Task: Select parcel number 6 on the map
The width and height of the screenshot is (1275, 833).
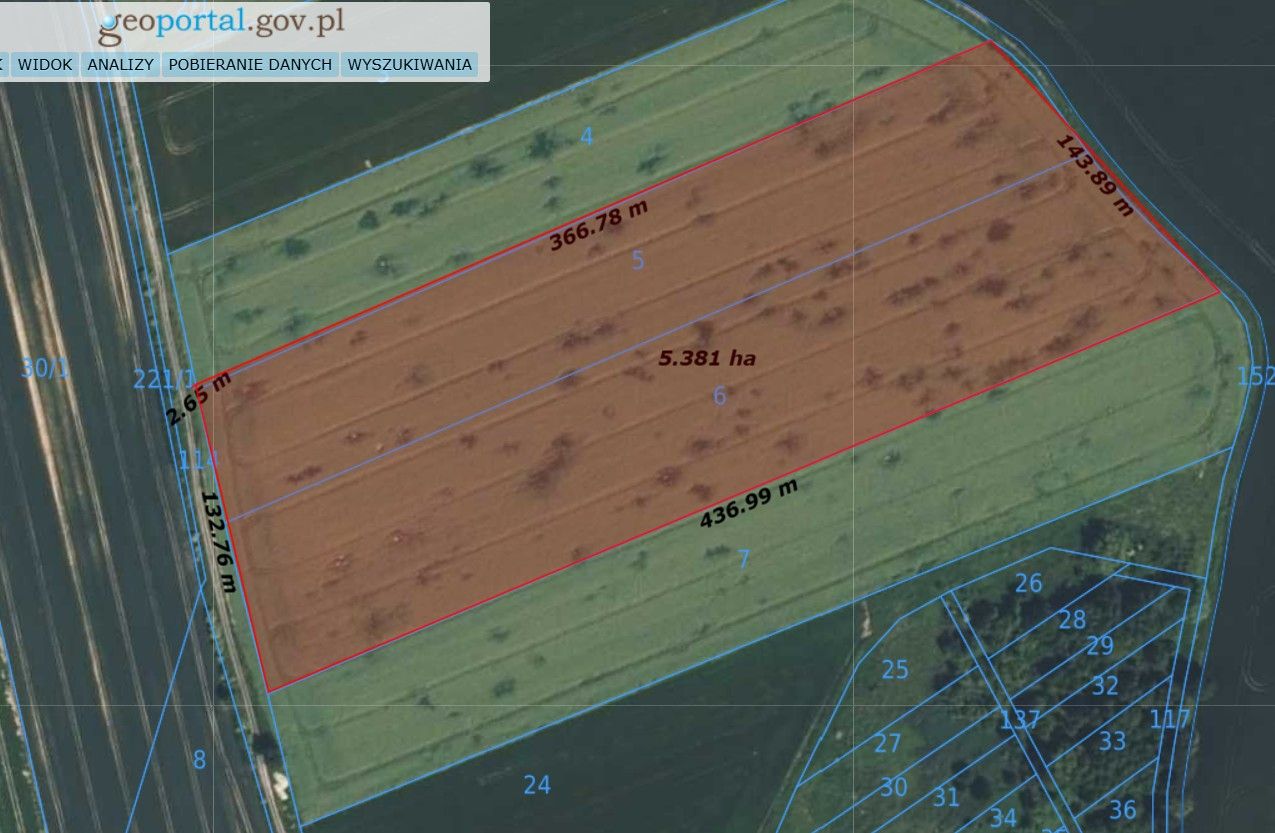Action: [719, 396]
